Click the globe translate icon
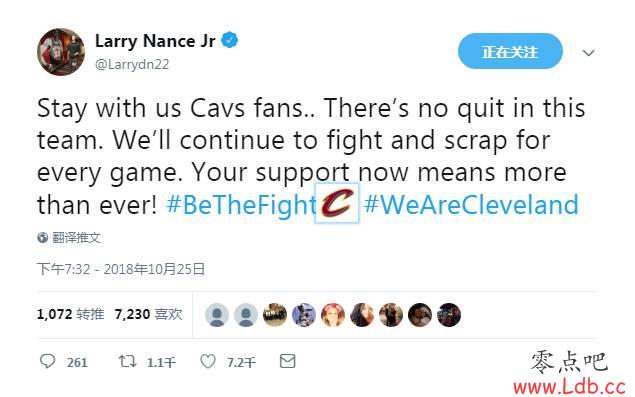This screenshot has width=635, height=397. (x=43, y=238)
